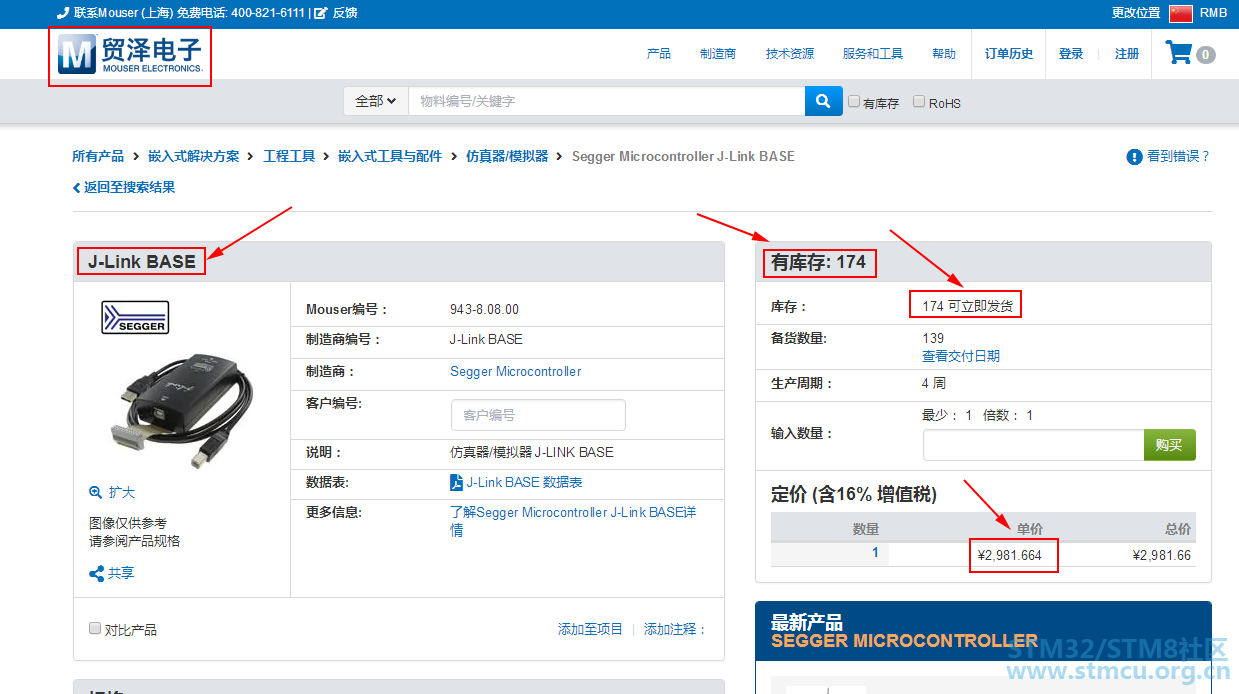1239x694 pixels.
Task: Go to 工程工具 breadcrumb
Action: (289, 156)
